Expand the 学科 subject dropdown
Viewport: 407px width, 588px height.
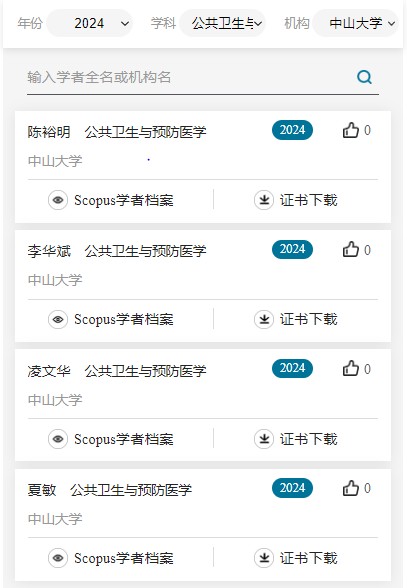tap(223, 23)
